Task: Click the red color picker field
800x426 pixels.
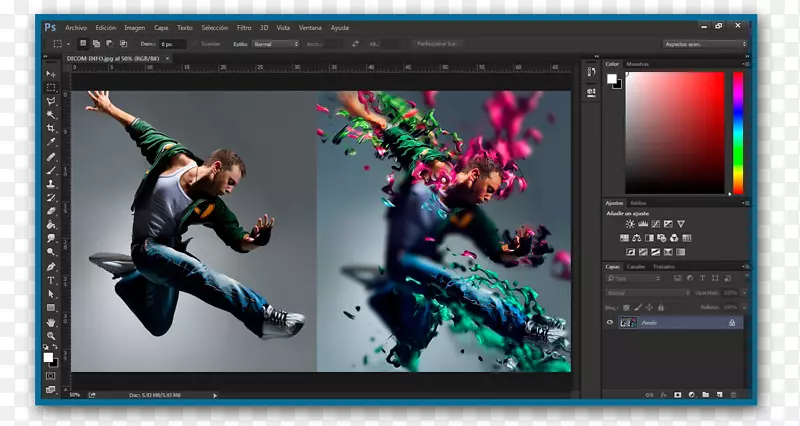Action: (674, 133)
